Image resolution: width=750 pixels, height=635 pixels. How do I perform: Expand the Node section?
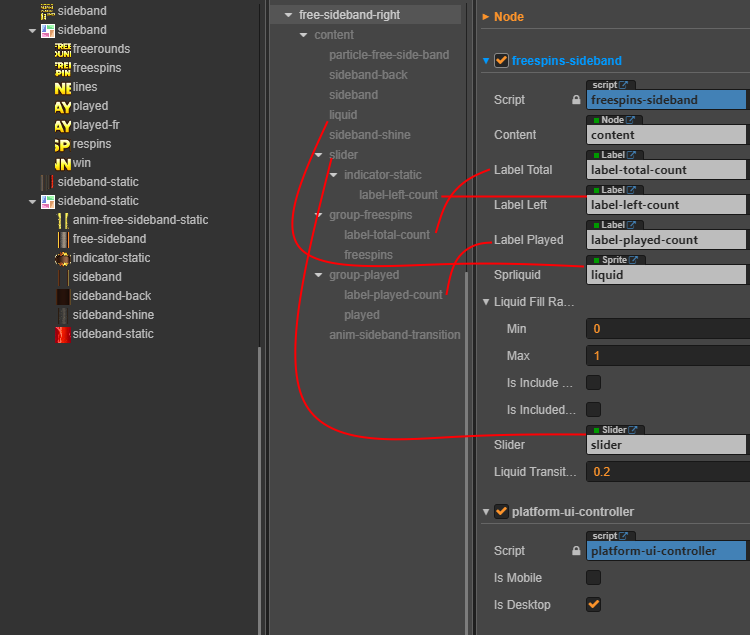[485, 17]
